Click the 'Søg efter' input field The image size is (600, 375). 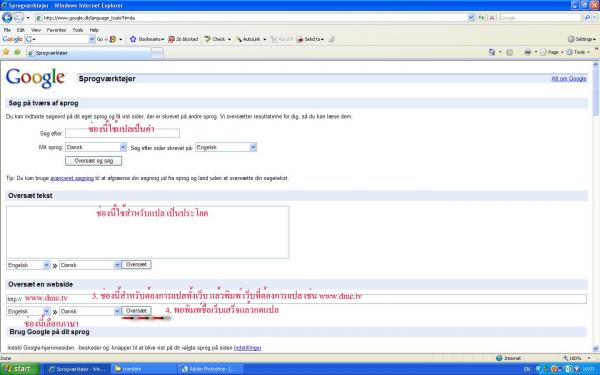coord(122,133)
